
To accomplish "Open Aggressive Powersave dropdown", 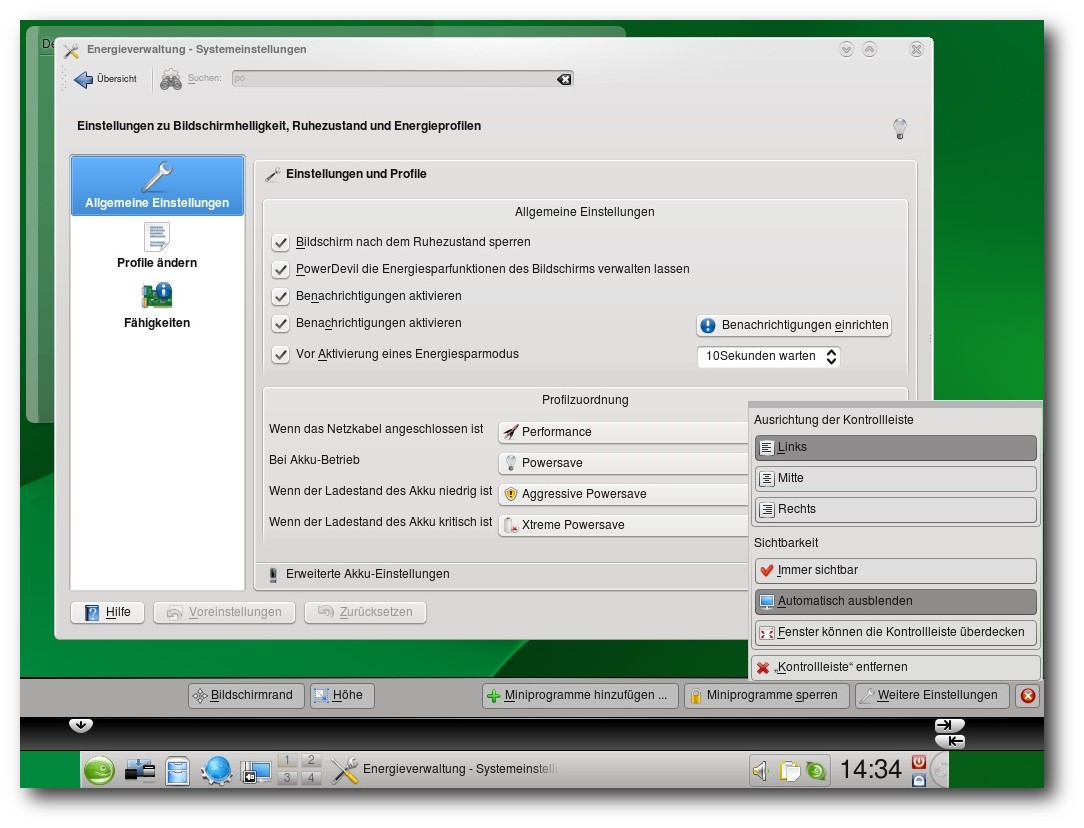I will click(x=623, y=494).
